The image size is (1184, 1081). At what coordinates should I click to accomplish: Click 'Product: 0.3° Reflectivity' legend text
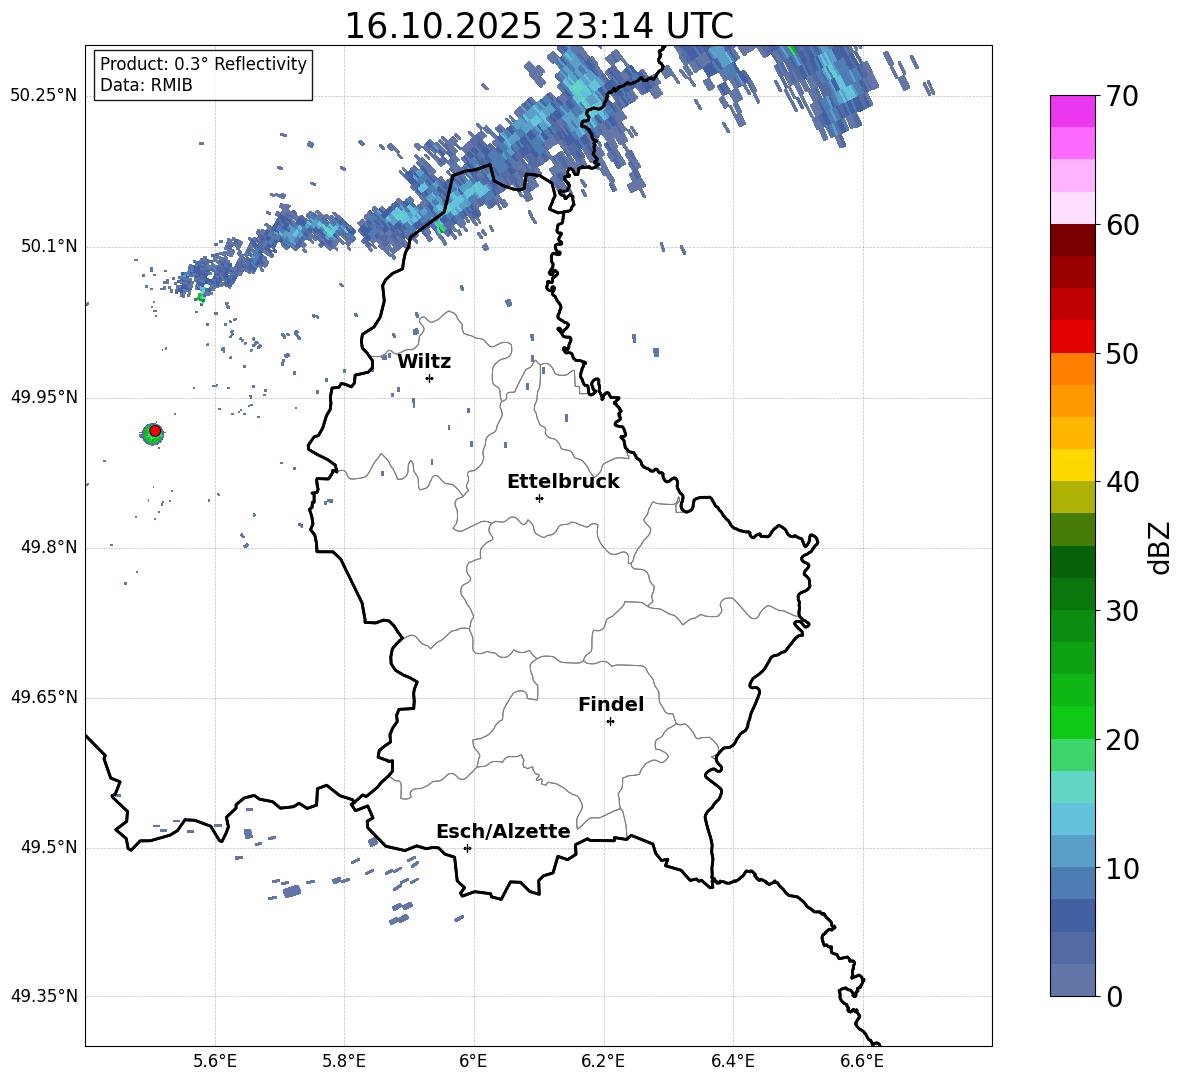click(x=203, y=64)
